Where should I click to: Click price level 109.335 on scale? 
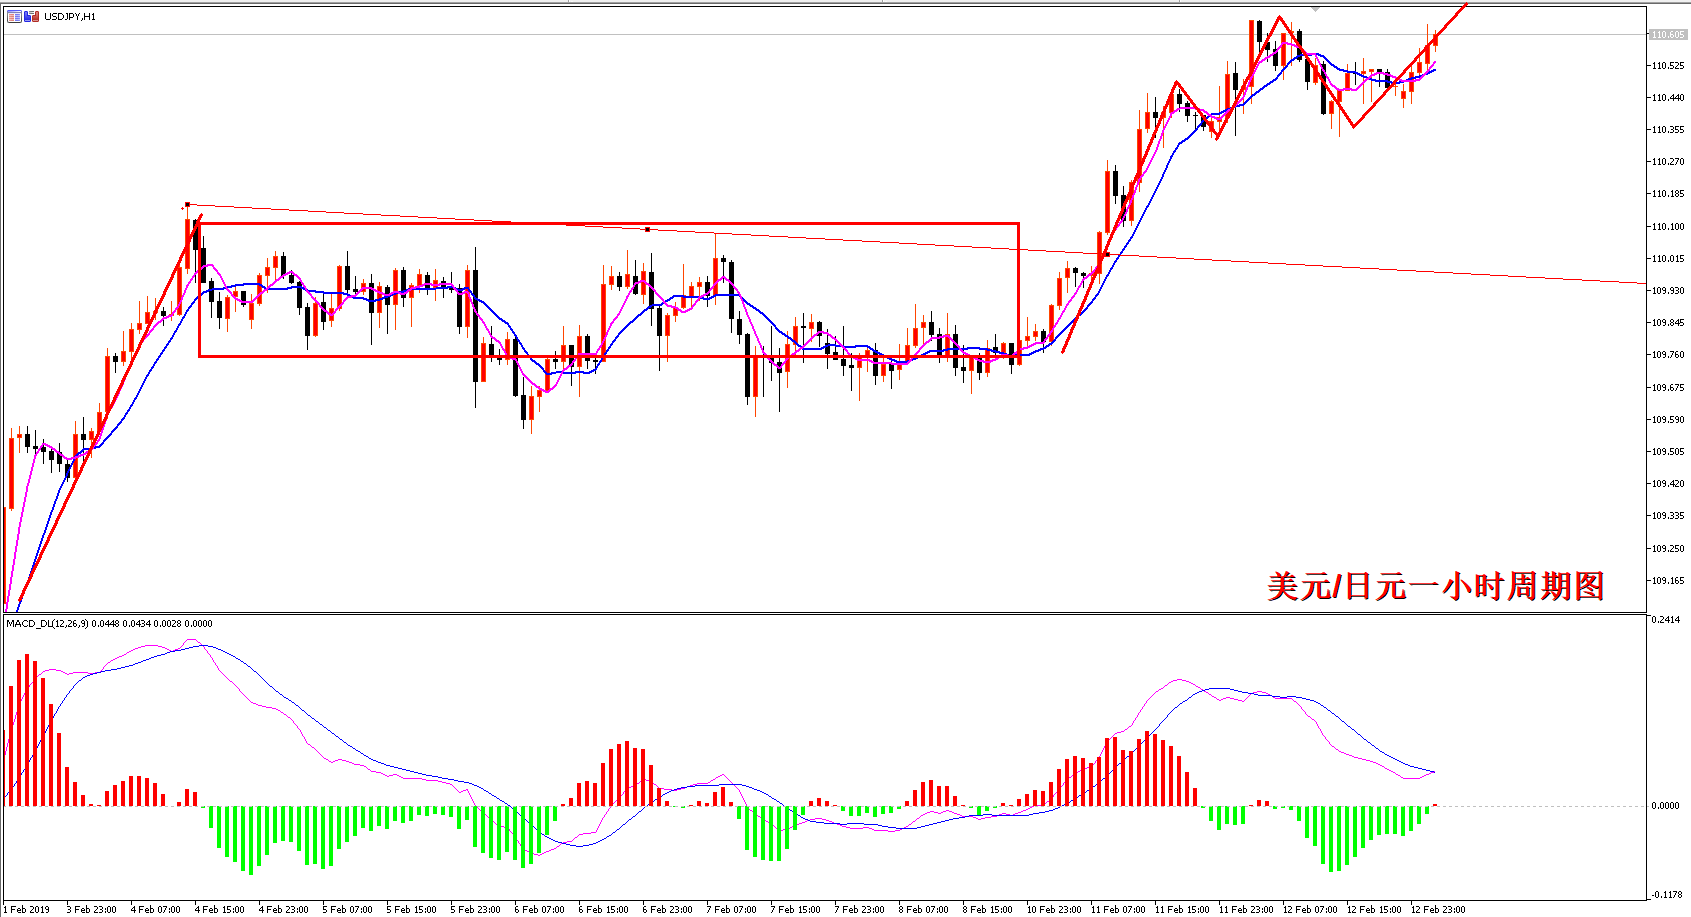coord(1667,516)
